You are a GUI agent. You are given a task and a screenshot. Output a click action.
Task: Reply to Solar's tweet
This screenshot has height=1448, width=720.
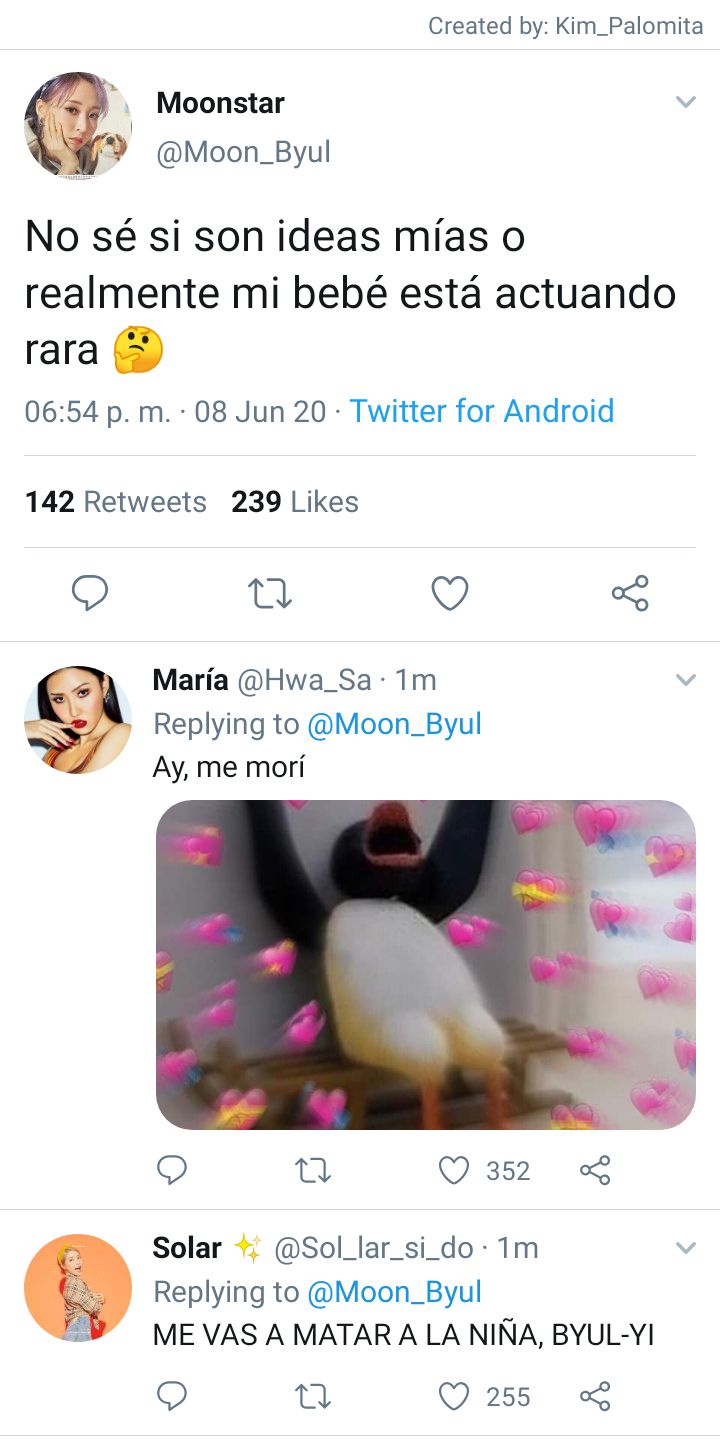point(172,1396)
